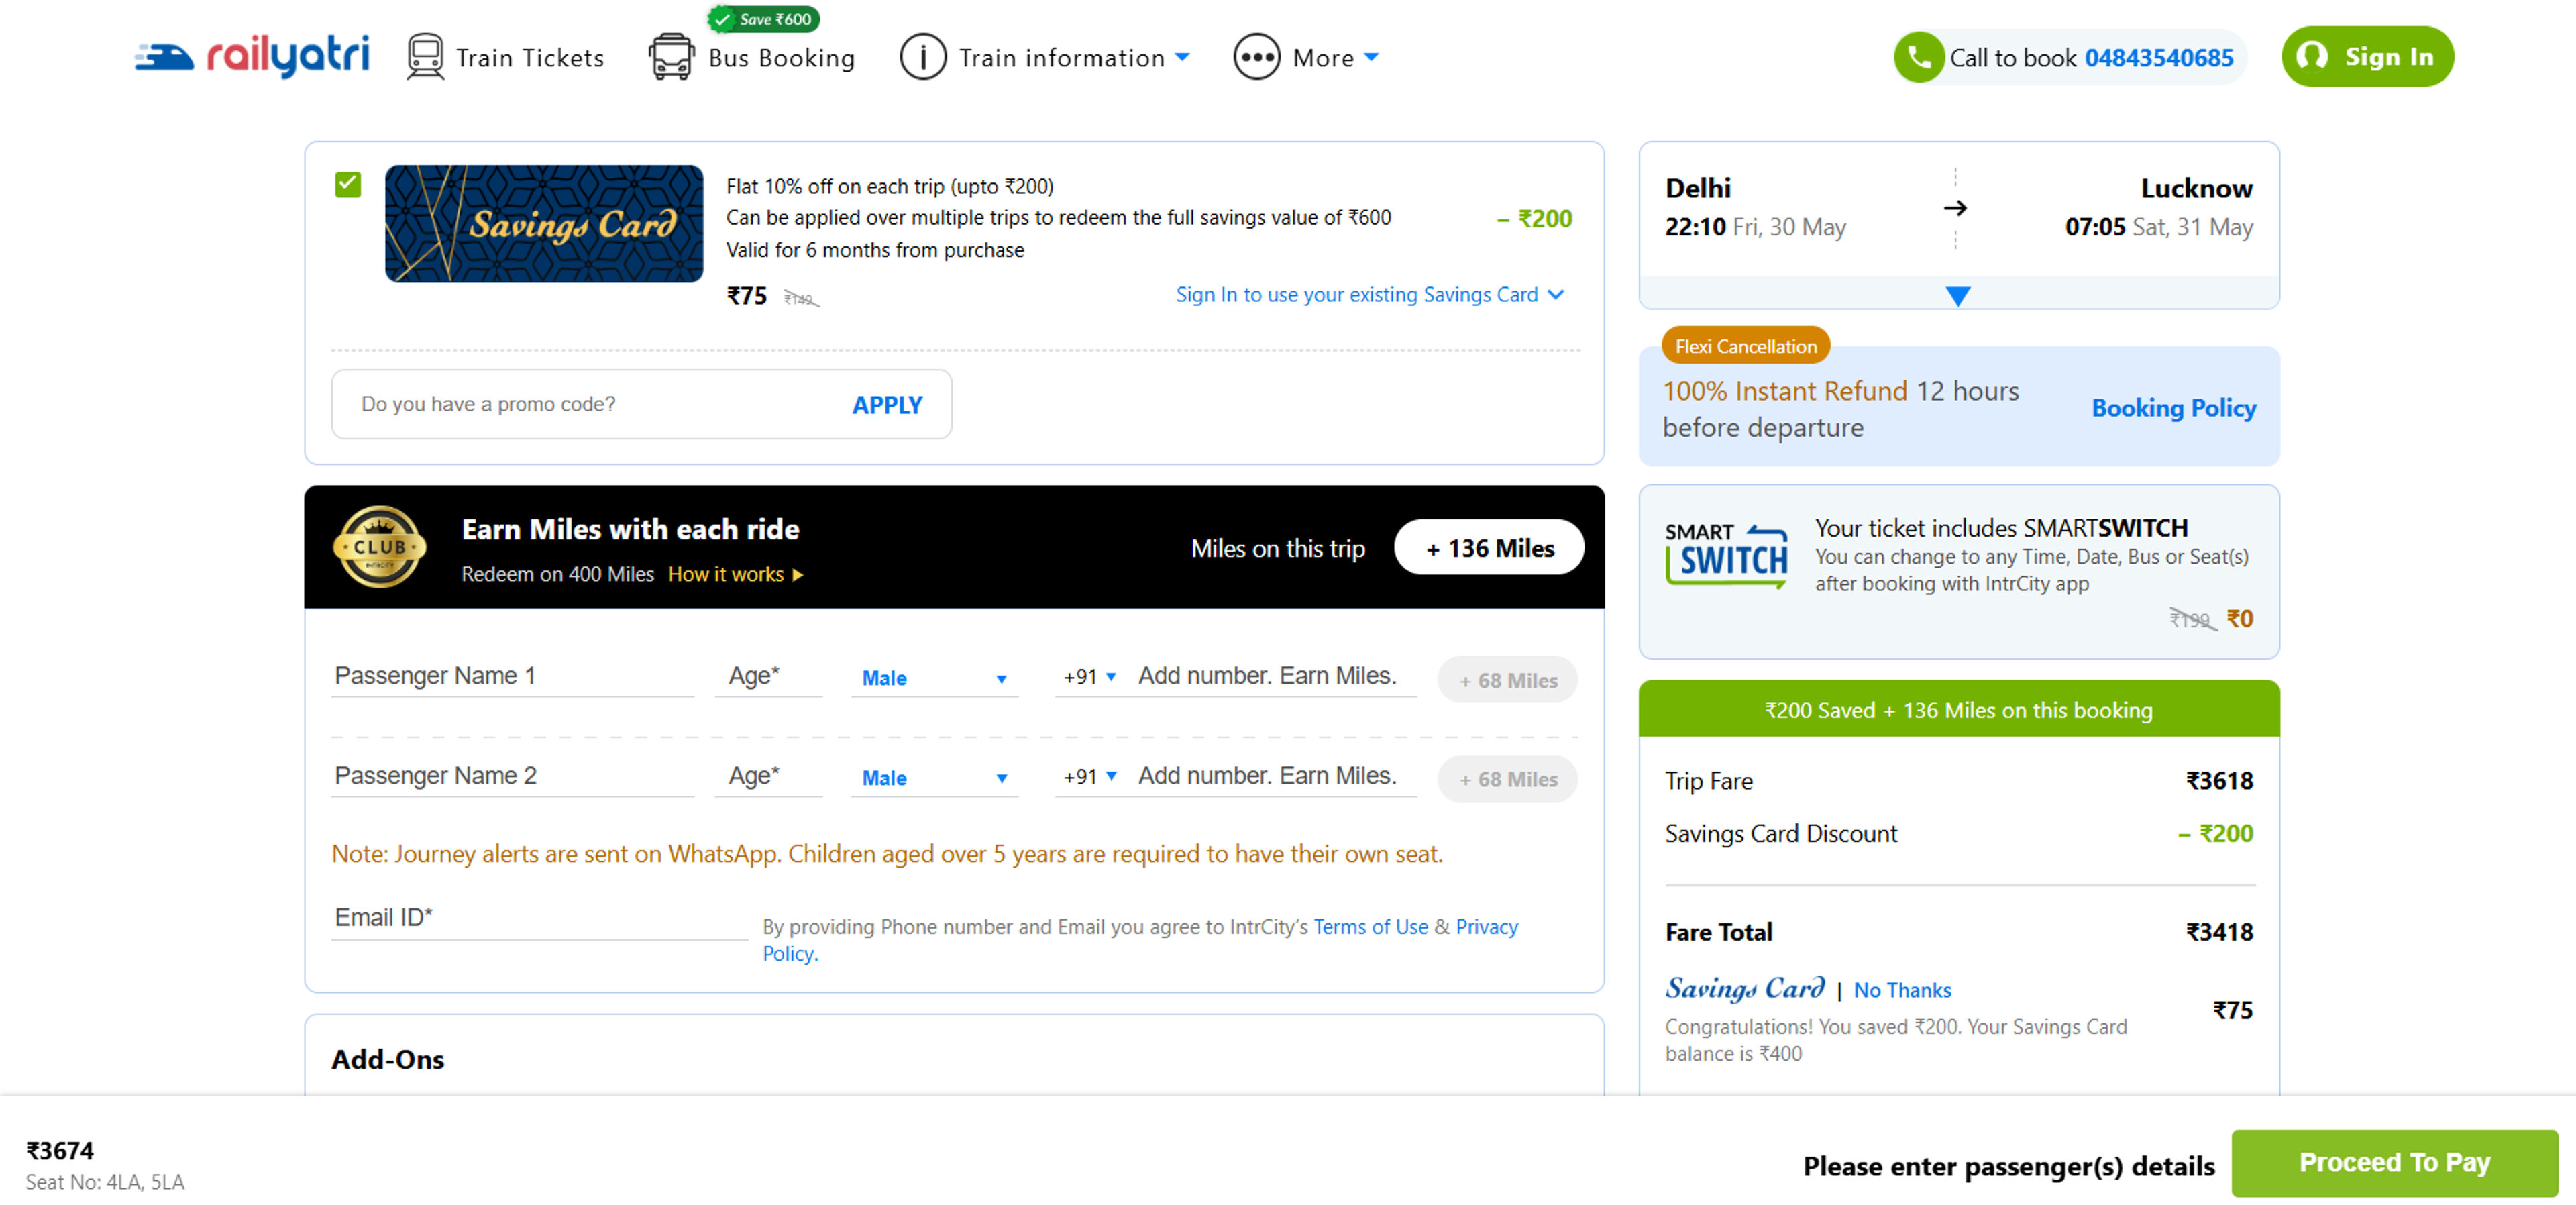Click the ₹3674 total at bottom

pos(60,1151)
